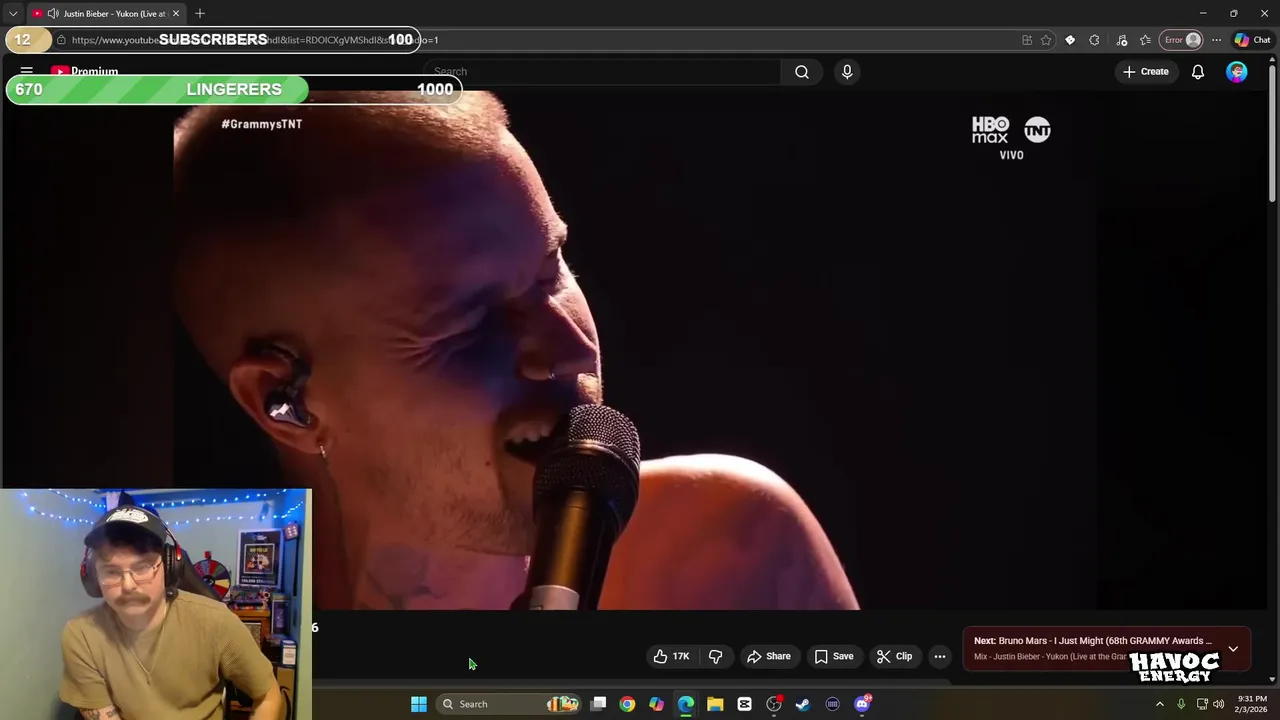Open Edge favorites list icon
The height and width of the screenshot is (720, 1280).
click(1145, 40)
